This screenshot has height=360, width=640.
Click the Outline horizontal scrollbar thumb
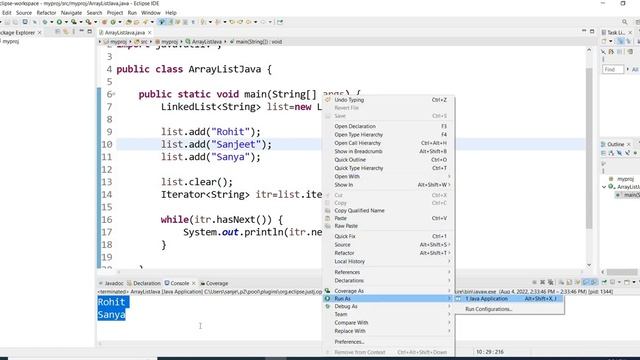[622, 272]
